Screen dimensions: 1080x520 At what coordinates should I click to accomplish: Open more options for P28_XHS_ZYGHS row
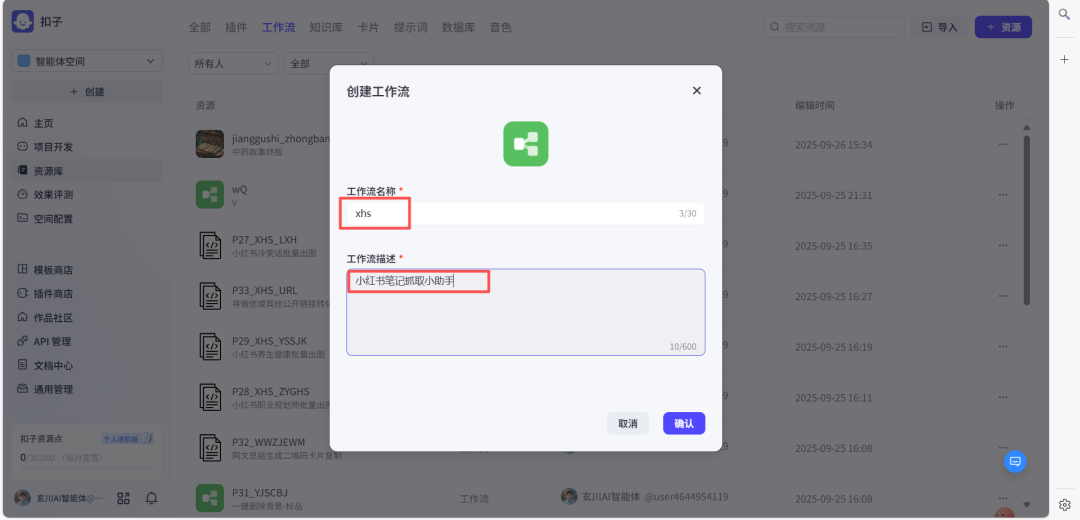pos(1004,397)
